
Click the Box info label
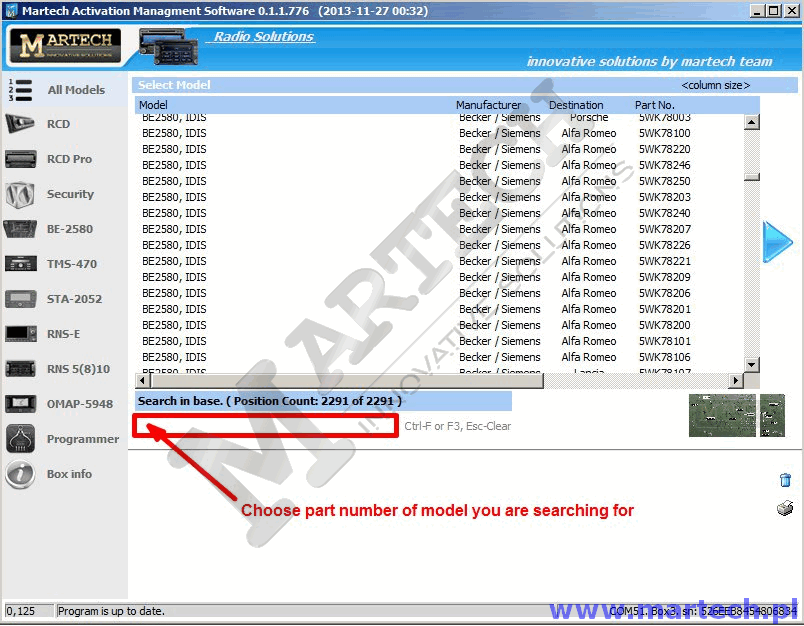[69, 474]
